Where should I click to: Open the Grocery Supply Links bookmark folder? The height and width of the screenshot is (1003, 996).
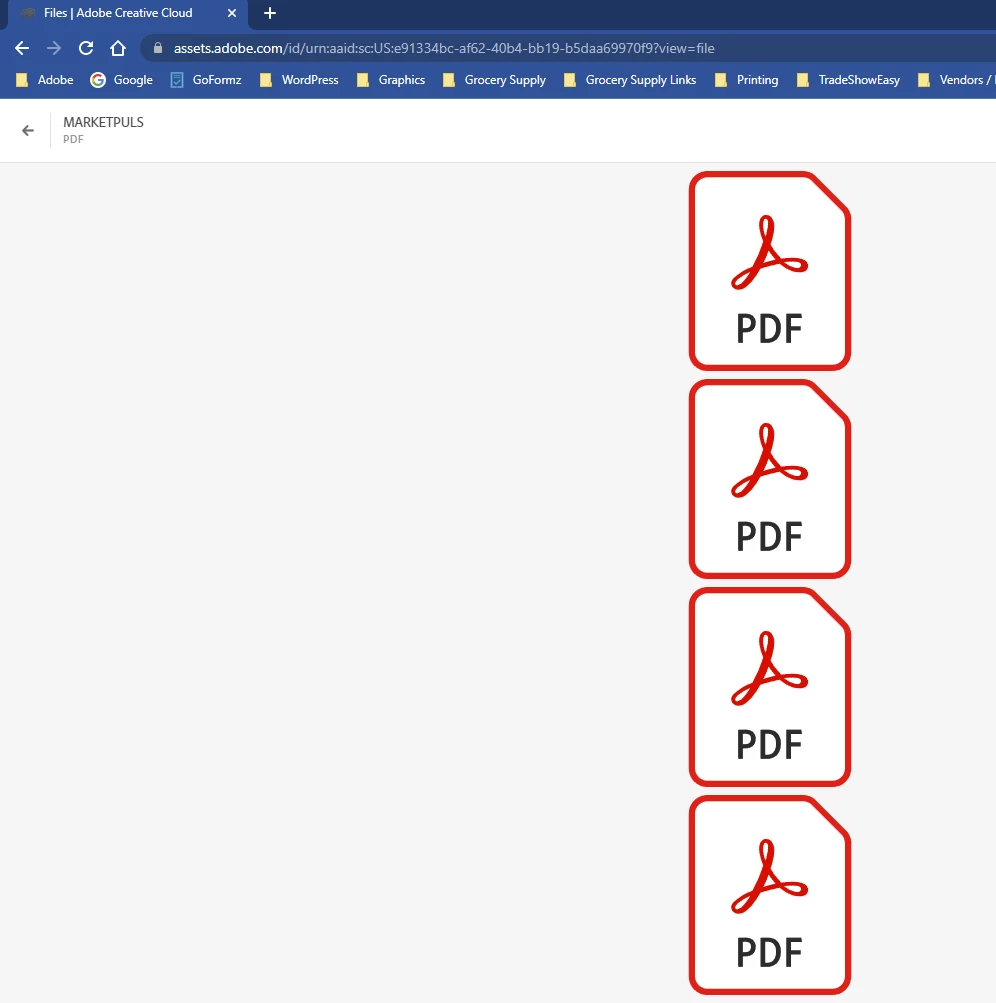click(630, 80)
